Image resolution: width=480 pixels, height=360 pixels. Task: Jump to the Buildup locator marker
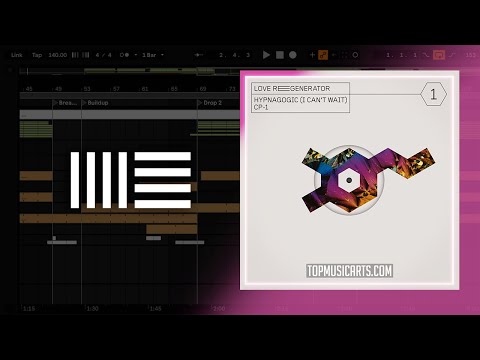point(95,103)
